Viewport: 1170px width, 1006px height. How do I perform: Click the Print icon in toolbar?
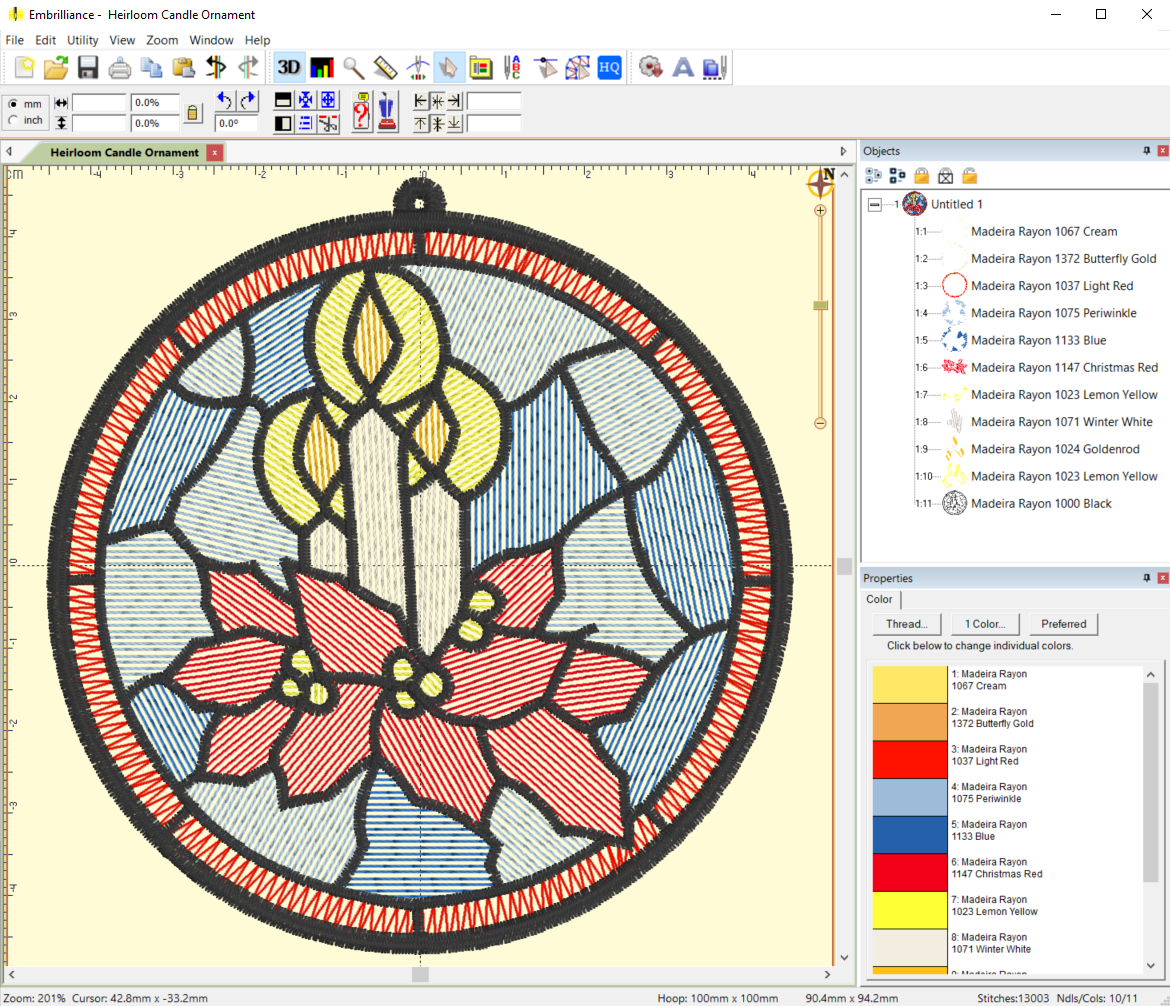click(x=120, y=68)
